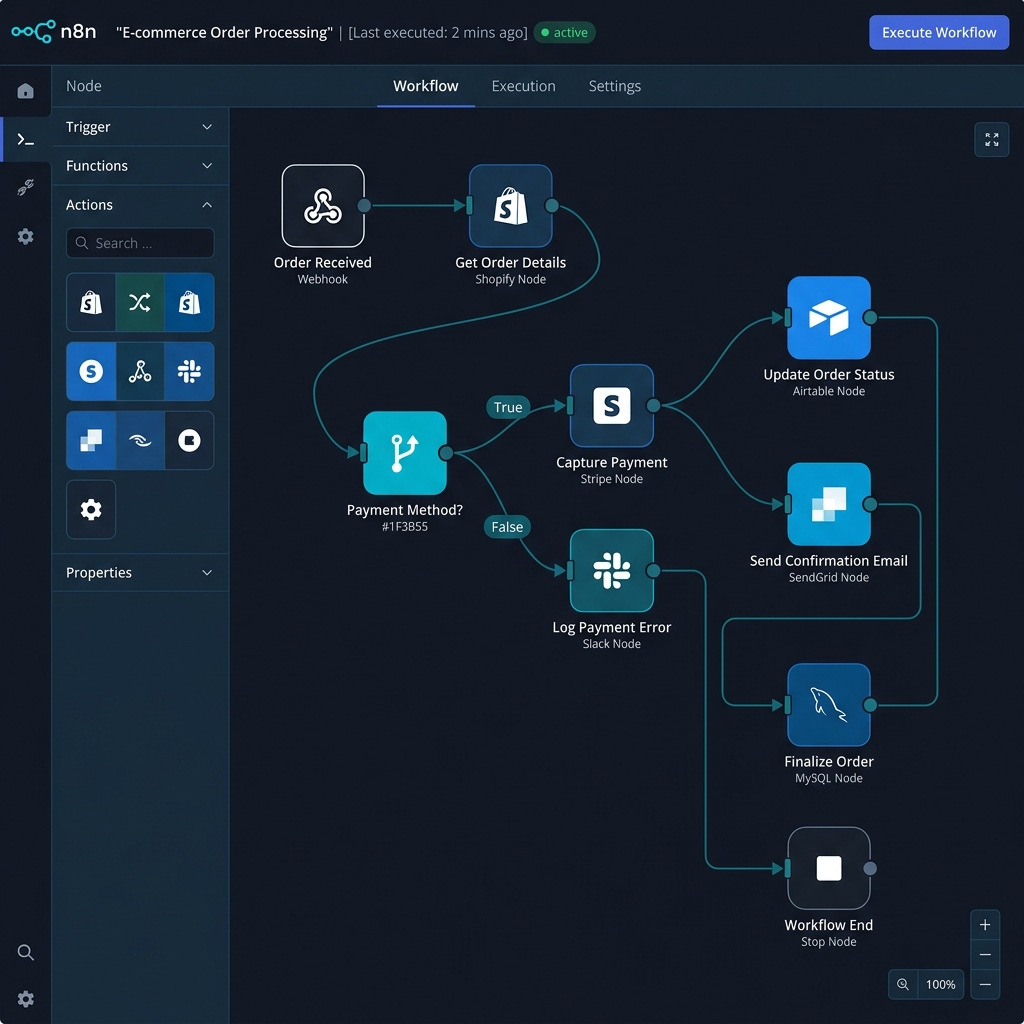The width and height of the screenshot is (1024, 1024).
Task: Click the Last executed 2 mins ago text
Action: pyautogui.click(x=438, y=32)
